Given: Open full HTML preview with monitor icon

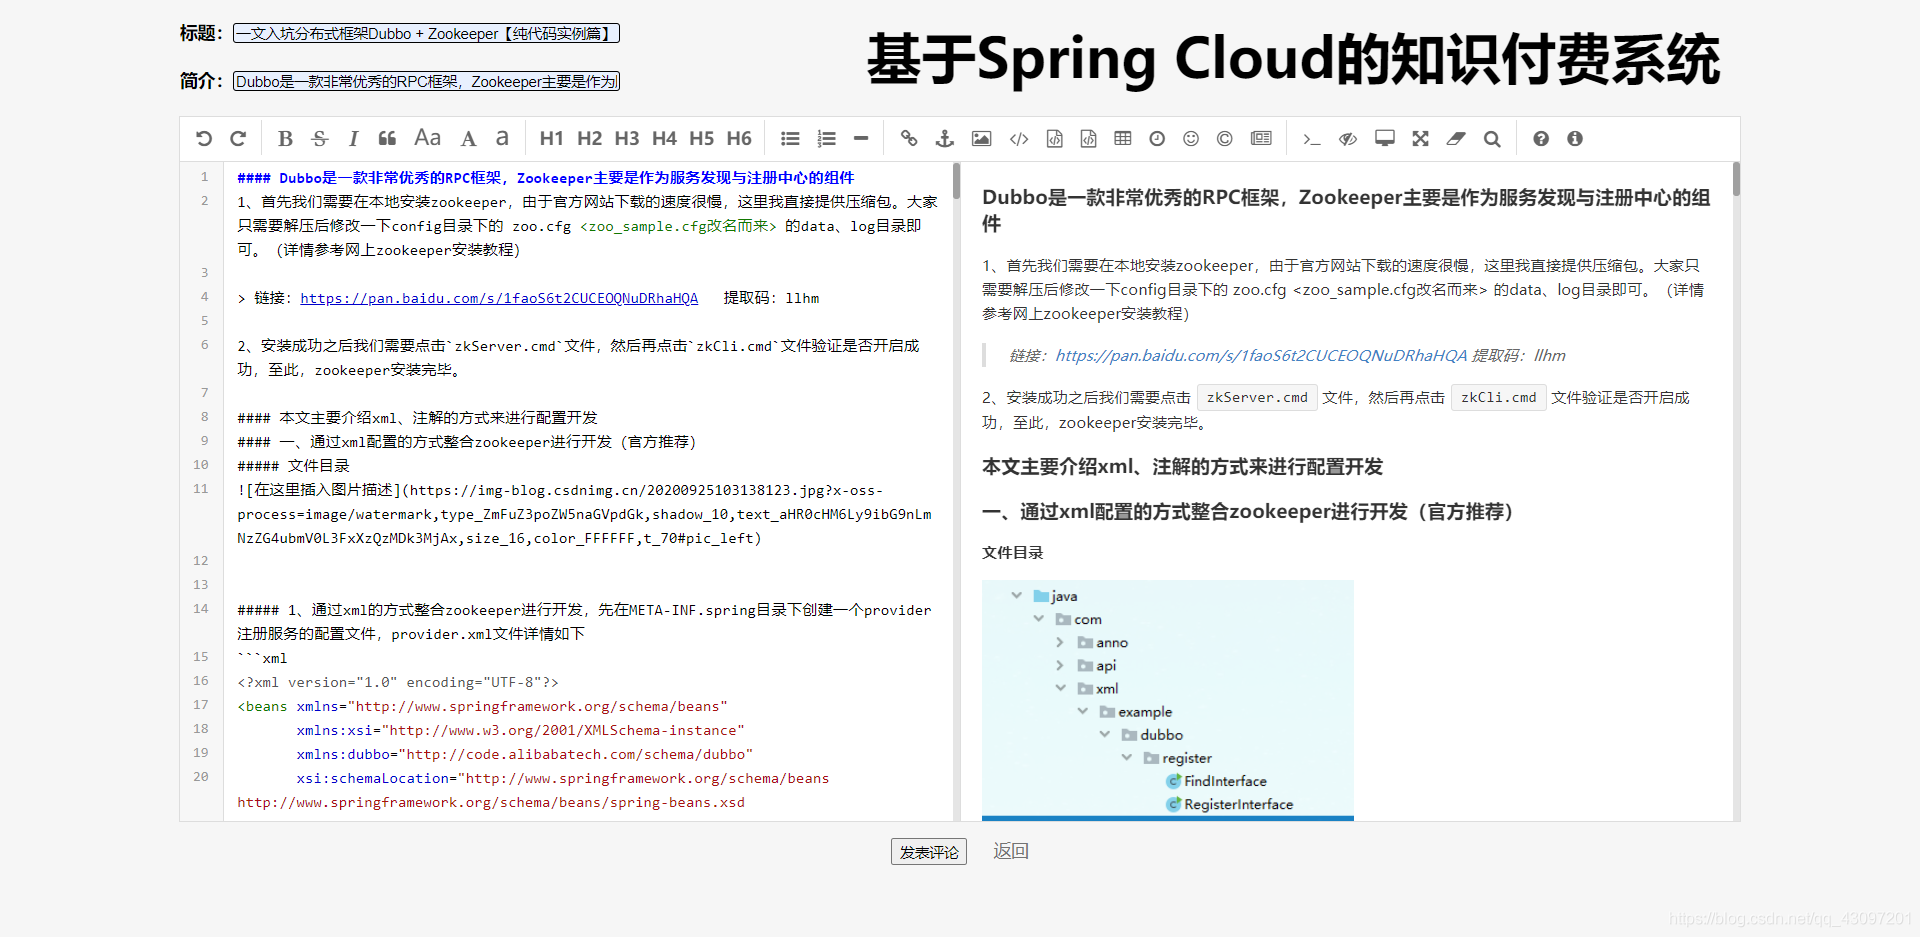Looking at the screenshot, I should coord(1385,139).
